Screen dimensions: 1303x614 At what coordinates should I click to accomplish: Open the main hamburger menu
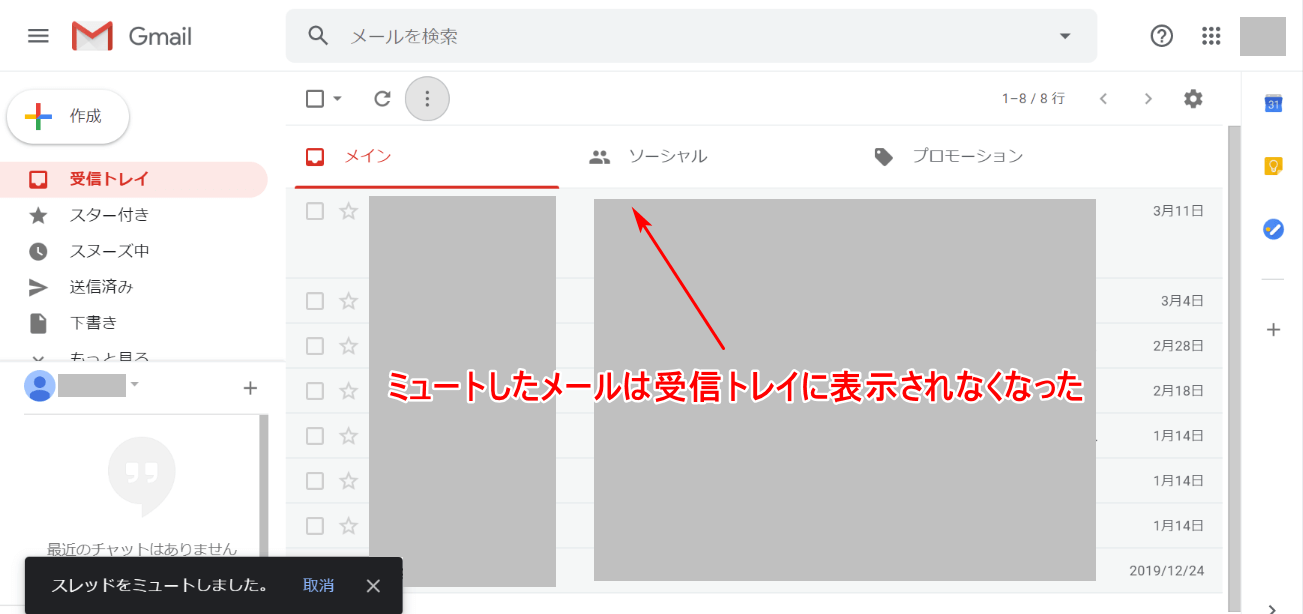[x=38, y=36]
